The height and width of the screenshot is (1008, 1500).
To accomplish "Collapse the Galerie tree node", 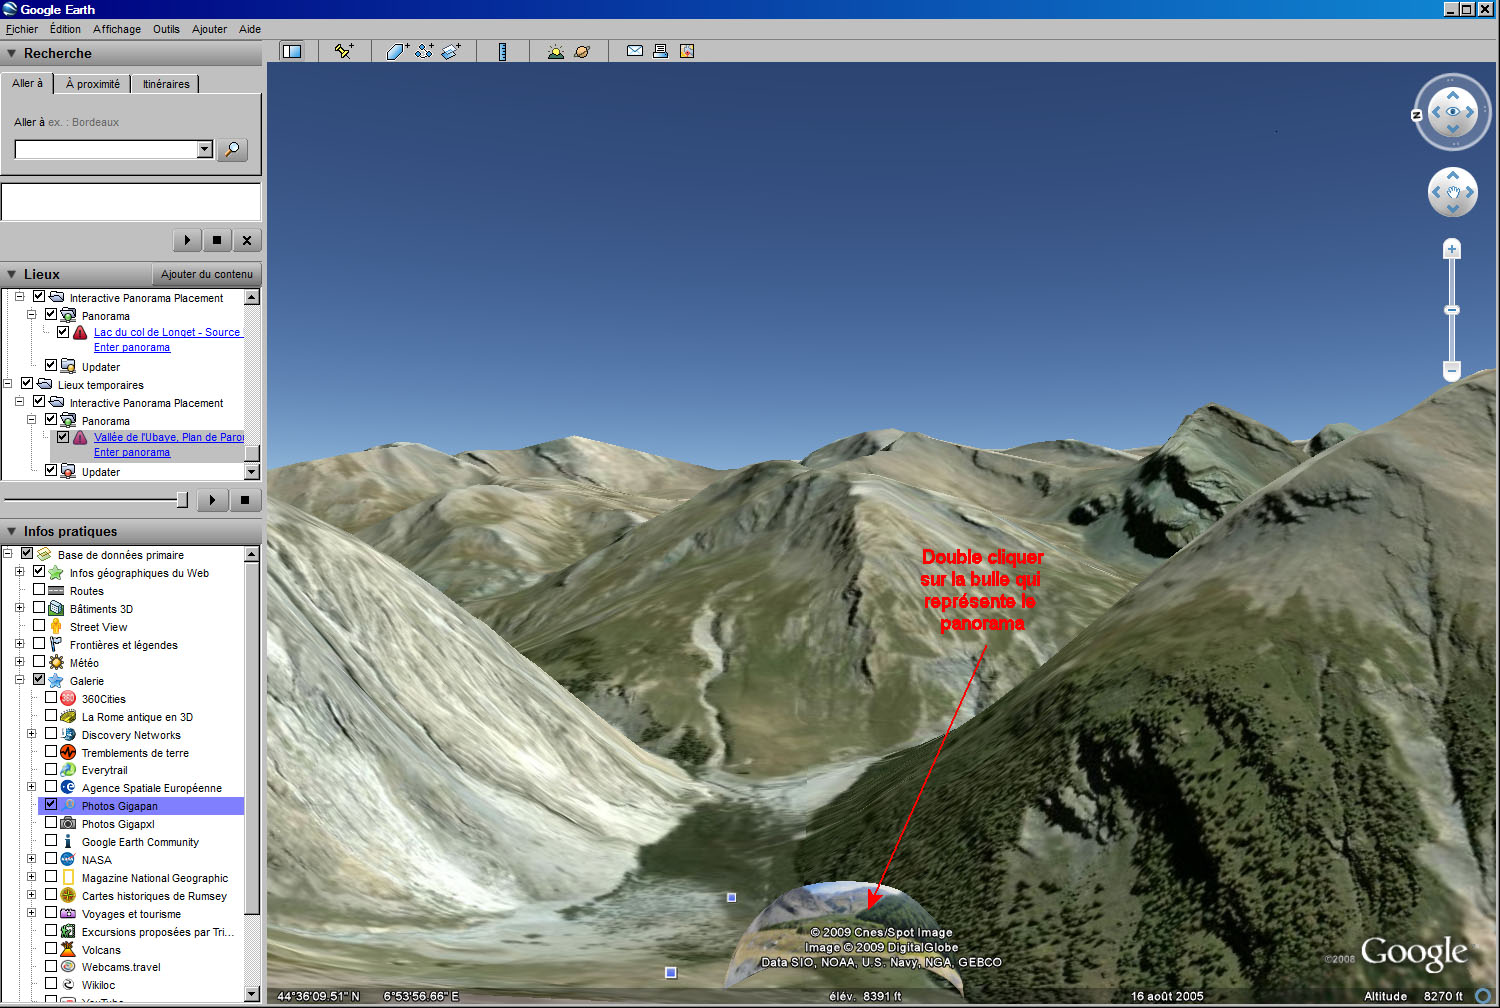I will 19,680.
